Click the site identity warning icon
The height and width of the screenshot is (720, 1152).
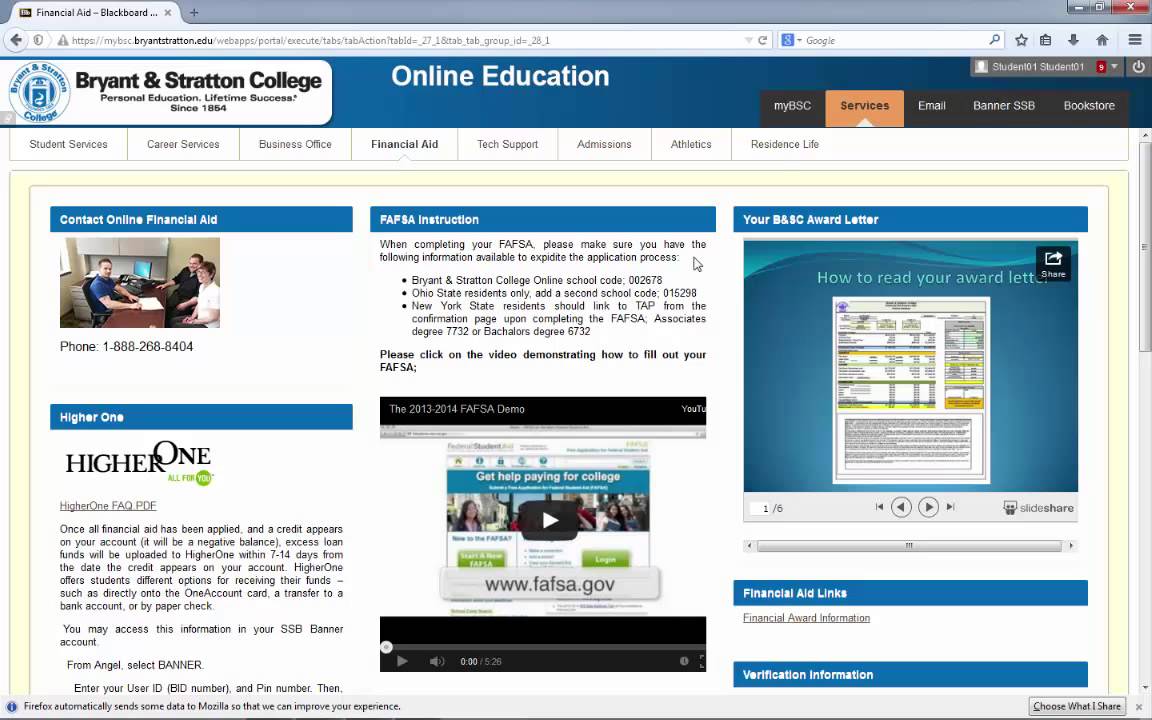[62, 40]
